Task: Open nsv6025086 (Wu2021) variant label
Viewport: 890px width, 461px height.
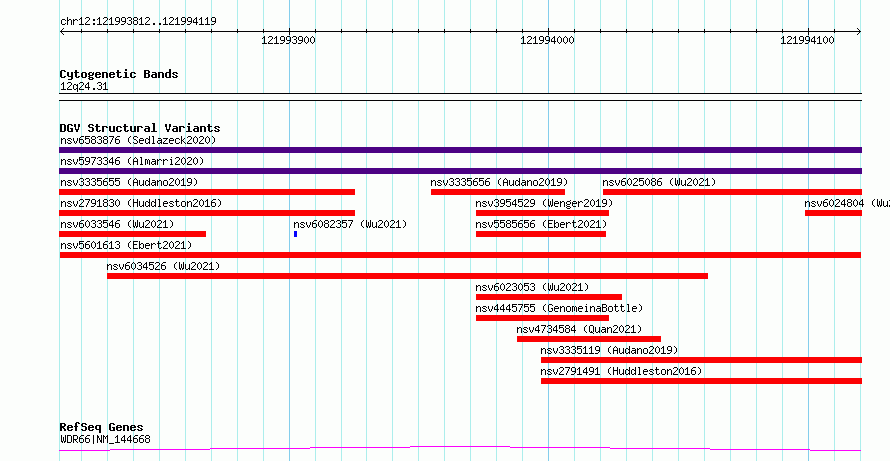Action: coord(659,182)
